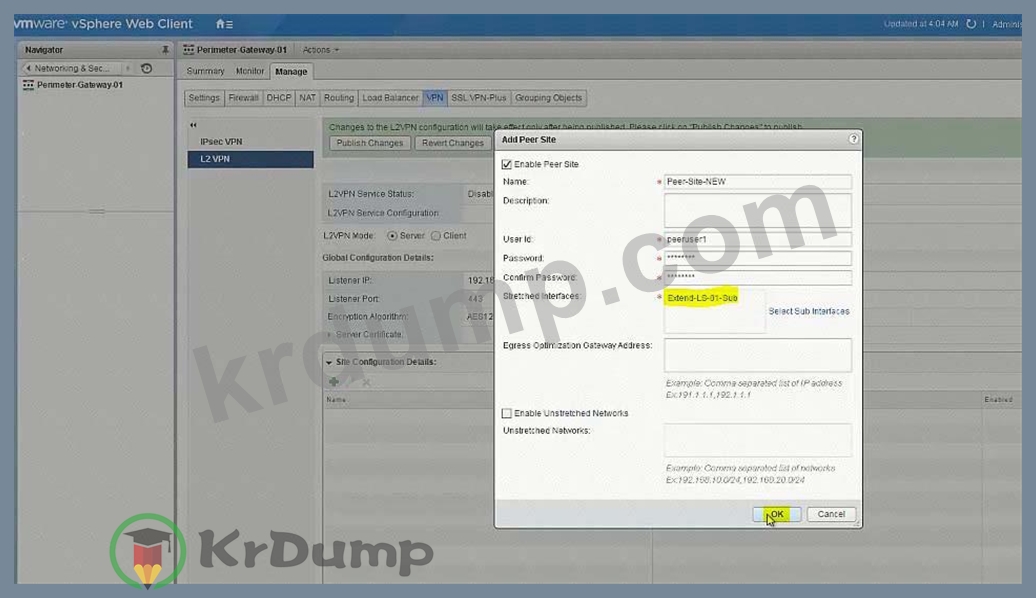This screenshot has height=598, width=1036.
Task: Go back to Networking & Security
Action: [x=71, y=68]
